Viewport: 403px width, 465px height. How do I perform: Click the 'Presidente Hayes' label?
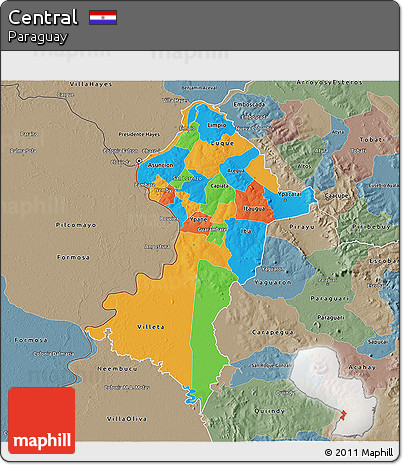click(x=139, y=134)
